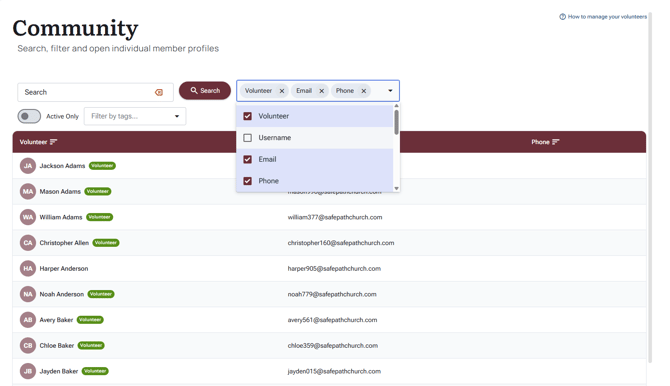670x386 pixels.
Task: Click the page's vertical scrollbar
Action: coord(650,188)
